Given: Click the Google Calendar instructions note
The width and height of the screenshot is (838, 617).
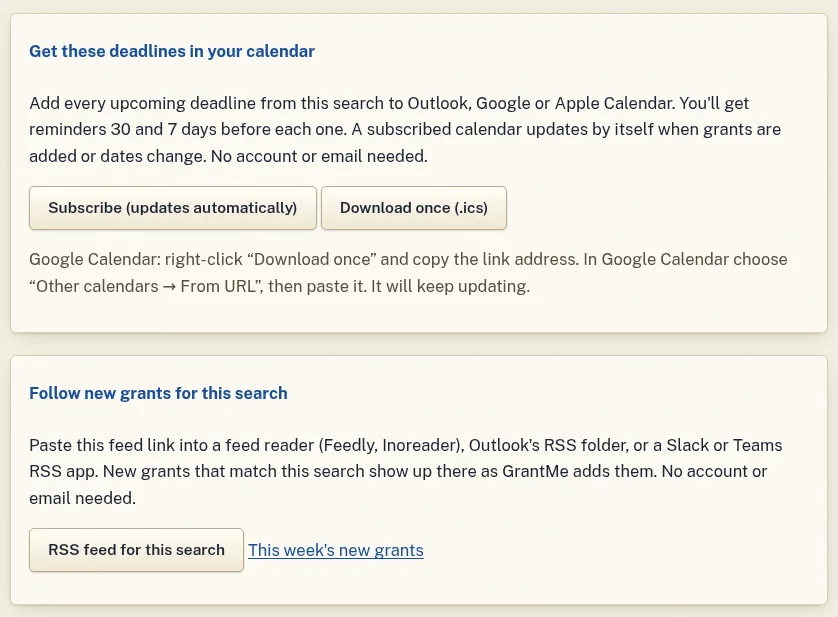Looking at the screenshot, I should pyautogui.click(x=408, y=273).
